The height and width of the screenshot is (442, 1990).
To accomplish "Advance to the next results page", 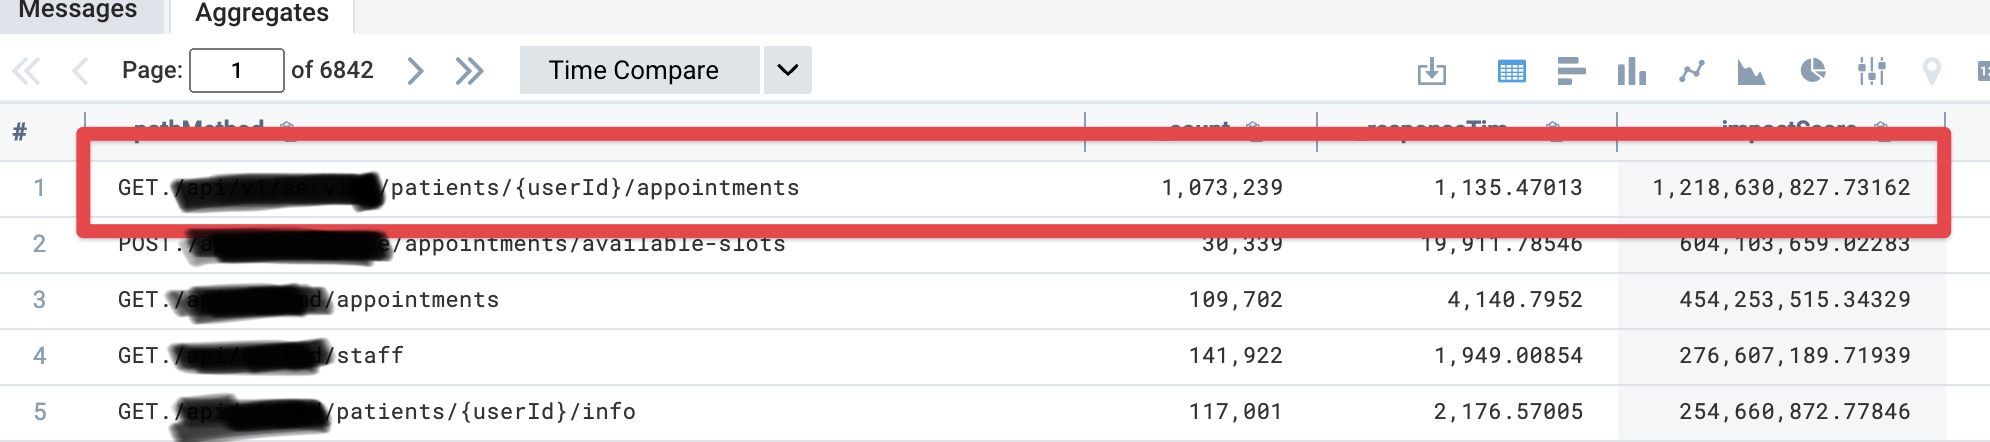I will tap(415, 71).
